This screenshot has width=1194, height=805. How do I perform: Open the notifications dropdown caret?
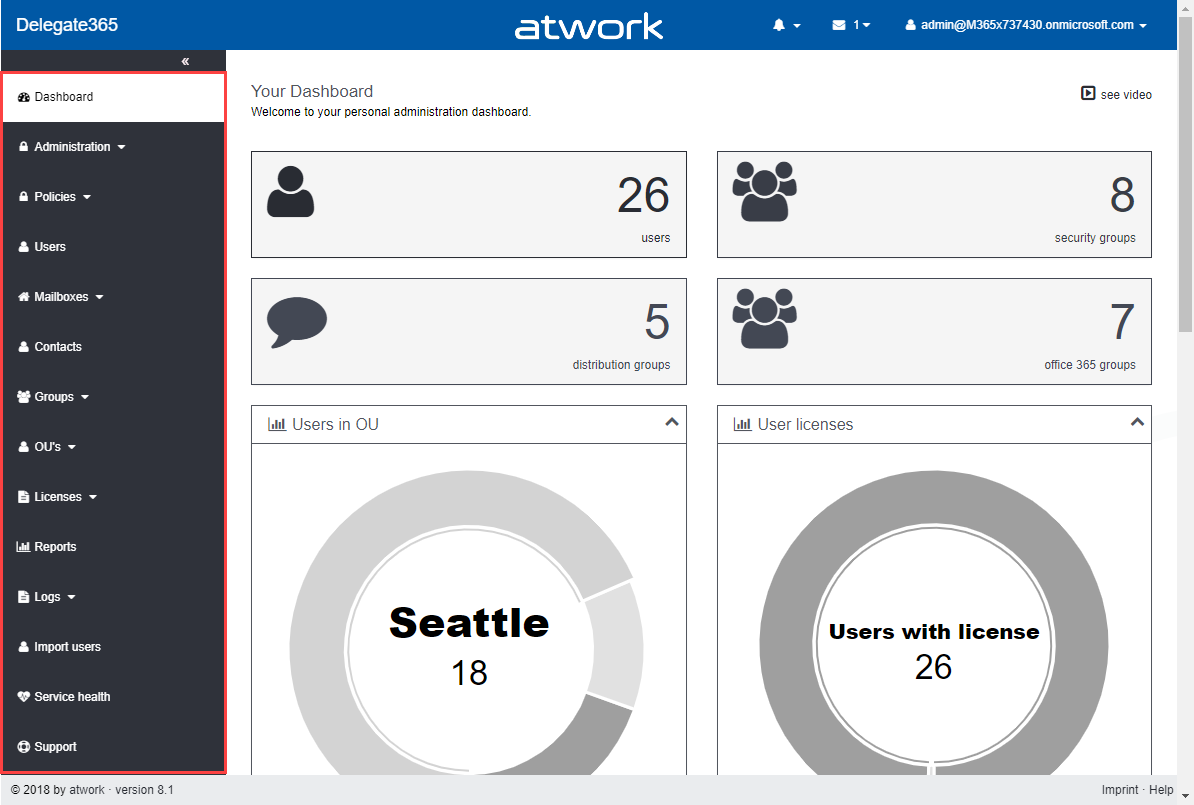797,26
